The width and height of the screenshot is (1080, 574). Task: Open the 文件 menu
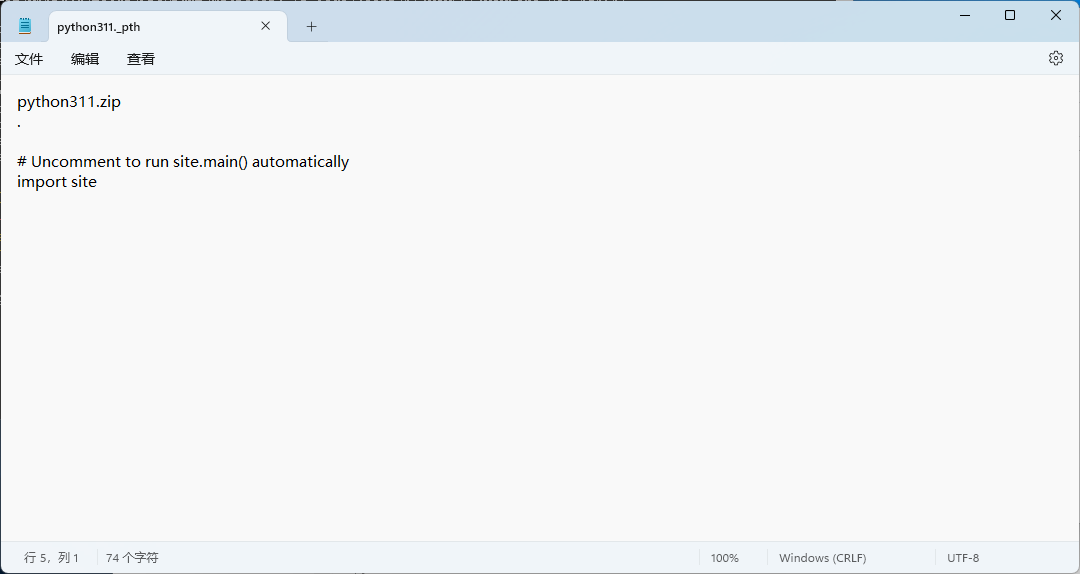coord(29,59)
